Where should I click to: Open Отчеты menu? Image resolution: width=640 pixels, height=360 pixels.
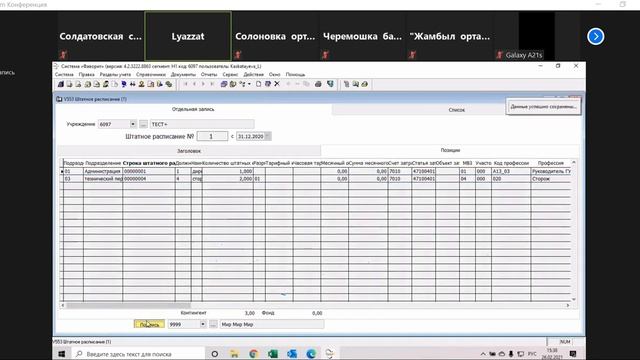click(209, 75)
